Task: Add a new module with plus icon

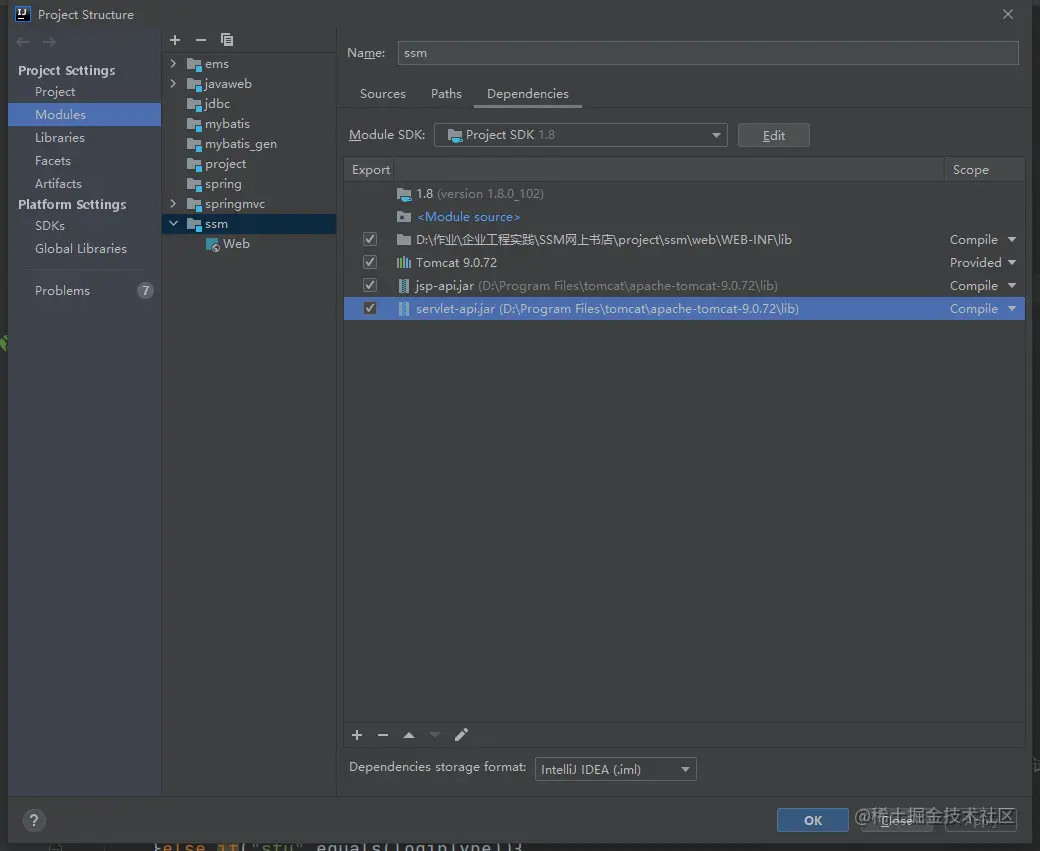Action: (x=175, y=40)
